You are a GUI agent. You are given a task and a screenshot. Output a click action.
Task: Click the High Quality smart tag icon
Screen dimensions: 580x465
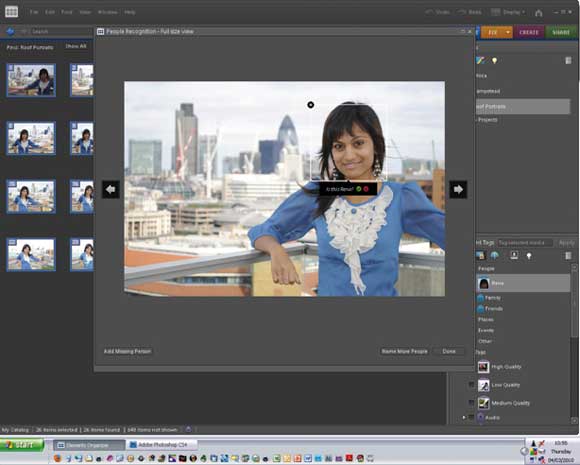point(483,367)
